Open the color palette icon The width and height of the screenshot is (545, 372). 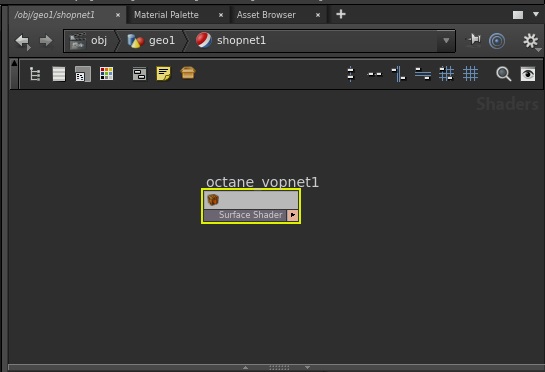click(106, 74)
